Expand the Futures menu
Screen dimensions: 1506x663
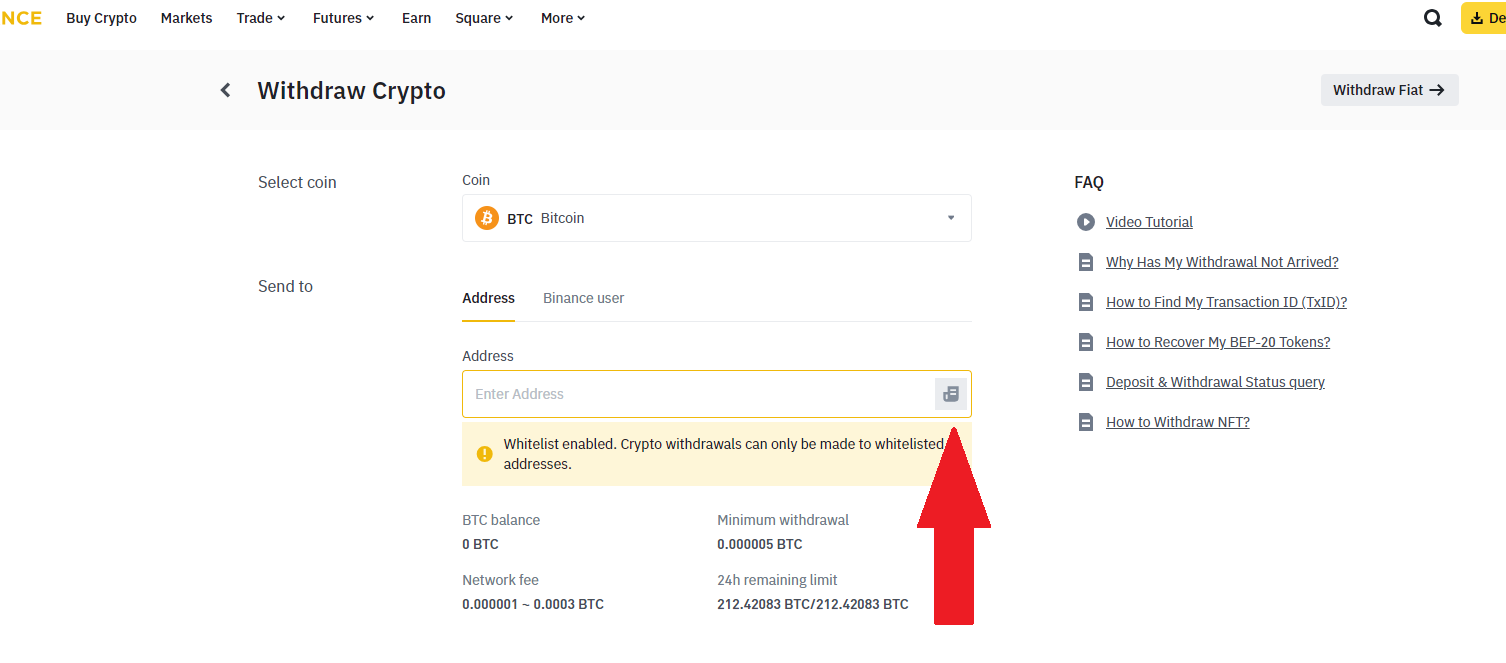click(344, 18)
